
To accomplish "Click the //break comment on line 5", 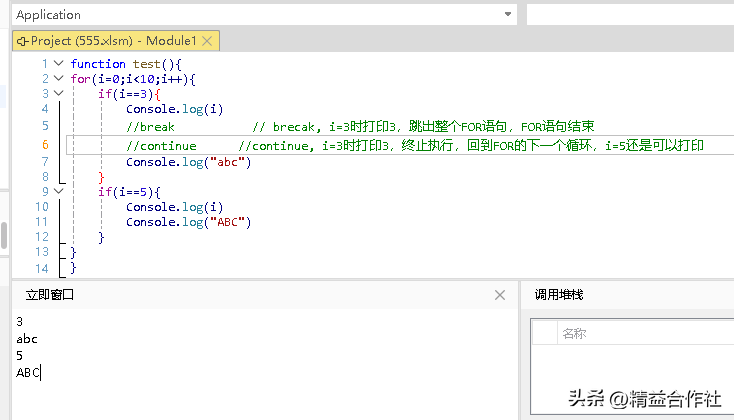I will pos(150,127).
